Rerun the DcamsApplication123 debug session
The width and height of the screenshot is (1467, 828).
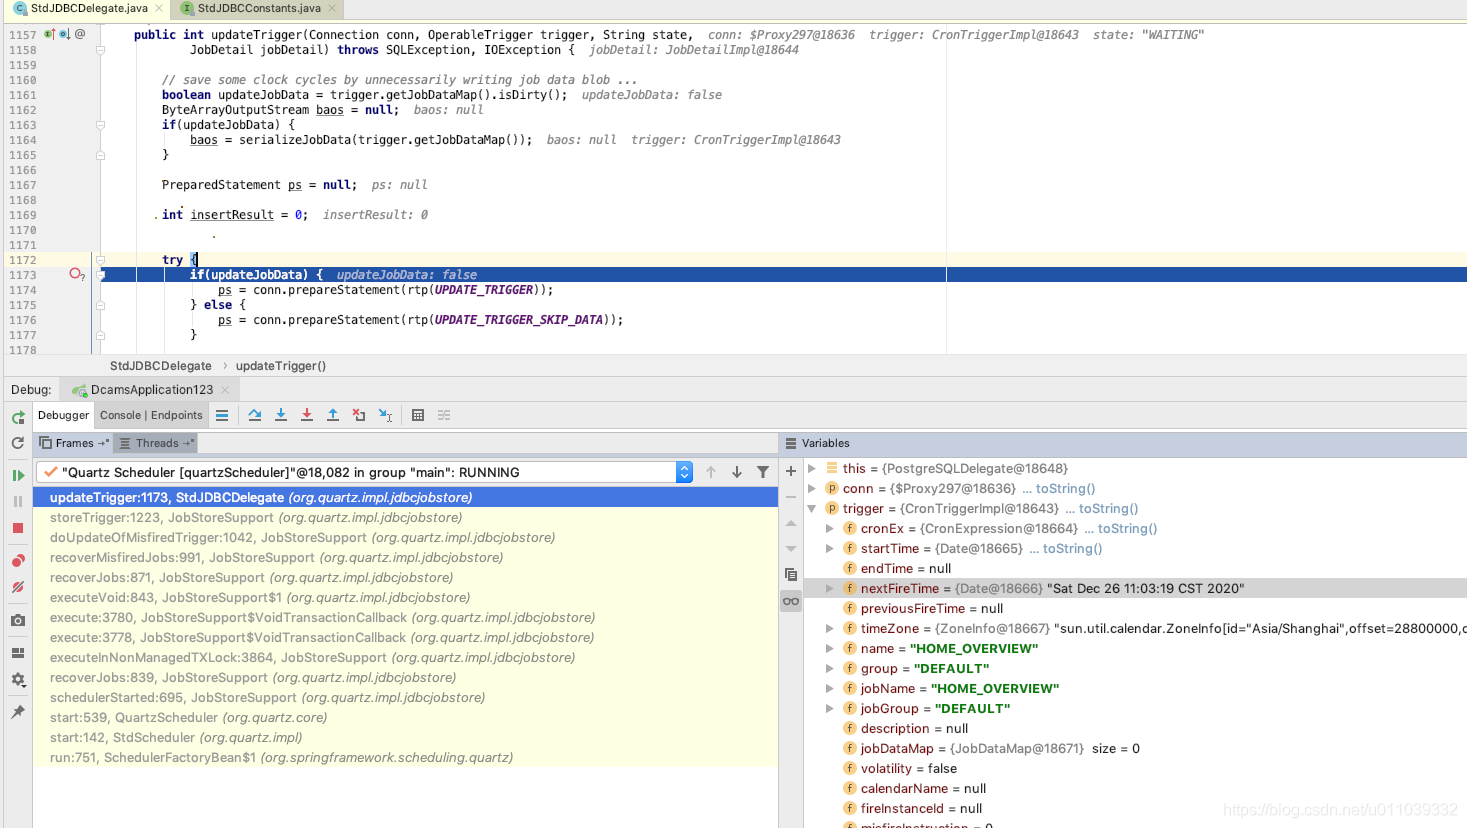tap(18, 417)
